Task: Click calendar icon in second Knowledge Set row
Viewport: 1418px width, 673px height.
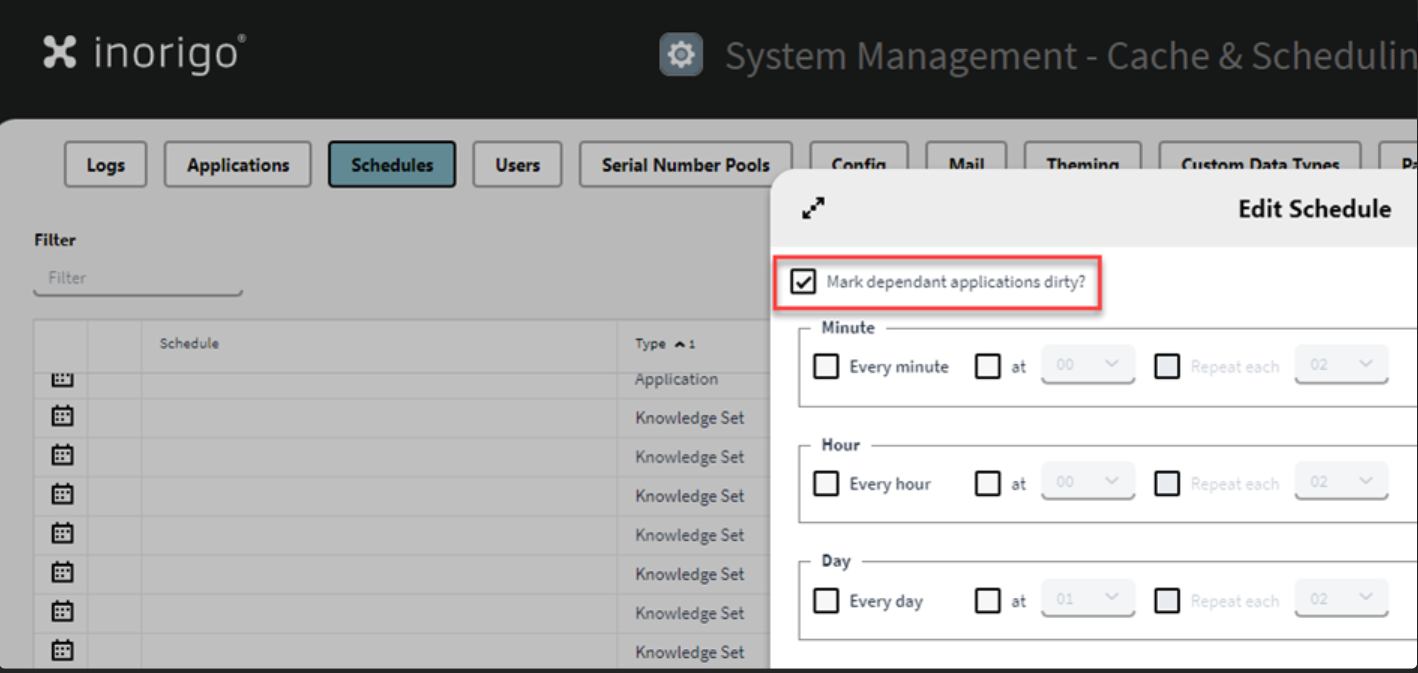Action: (62, 456)
